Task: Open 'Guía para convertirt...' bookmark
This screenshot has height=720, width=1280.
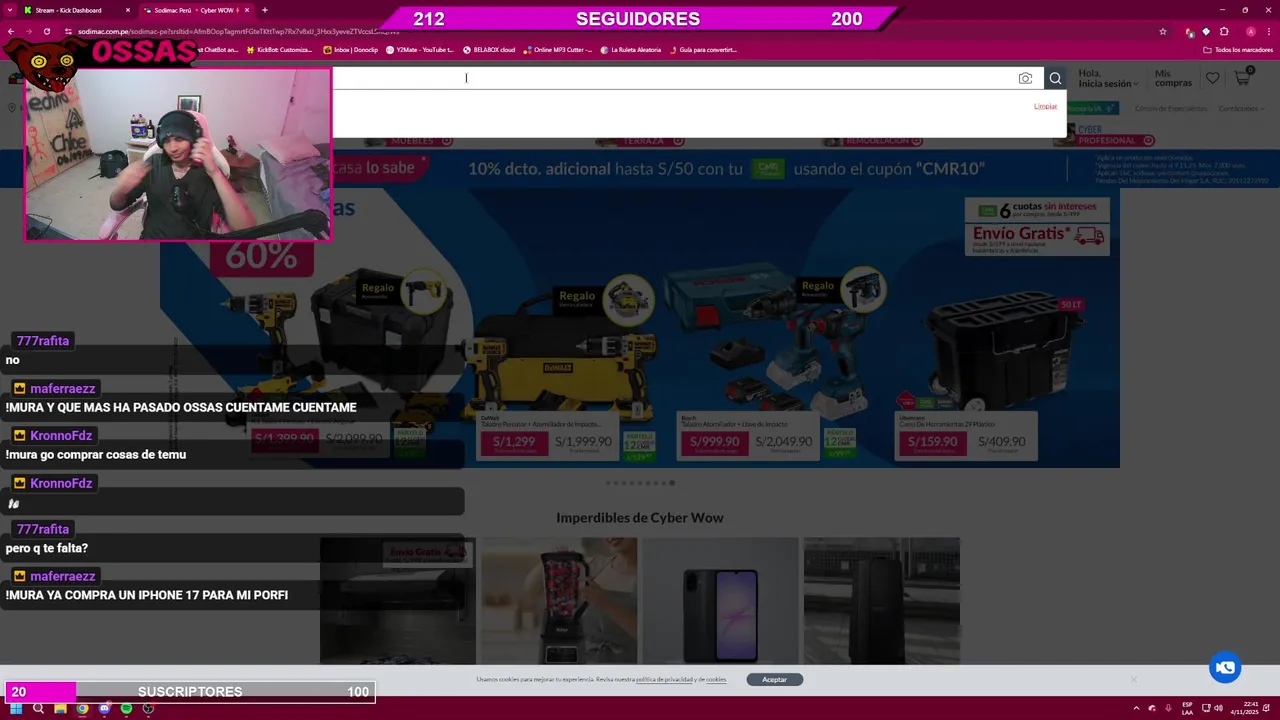Action: [703, 49]
